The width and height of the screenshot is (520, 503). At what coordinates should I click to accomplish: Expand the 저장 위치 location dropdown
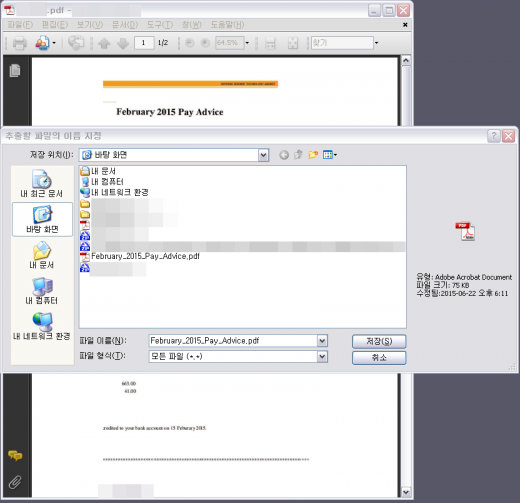point(263,155)
